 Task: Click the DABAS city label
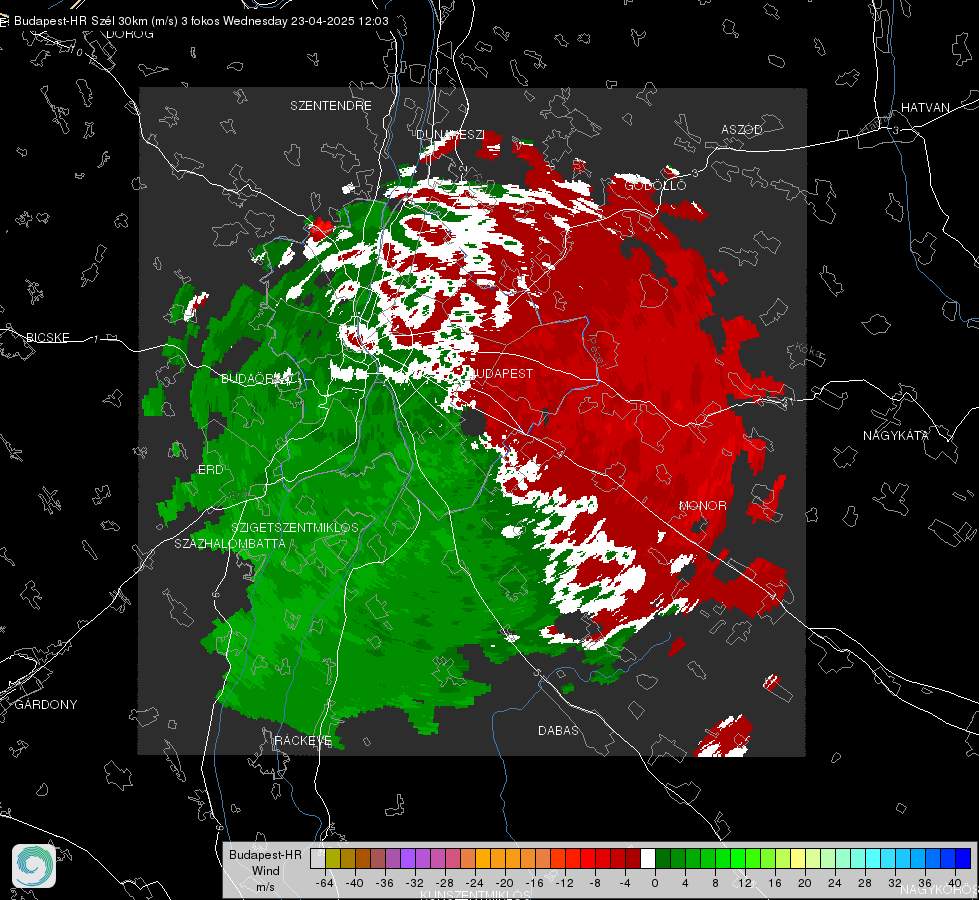(x=558, y=730)
